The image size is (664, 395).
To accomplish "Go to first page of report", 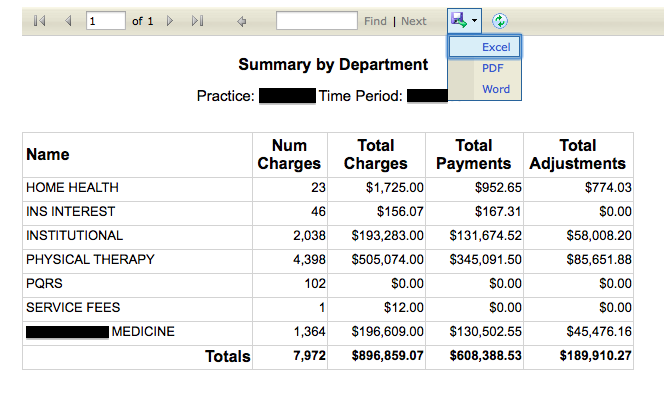I will tap(39, 21).
